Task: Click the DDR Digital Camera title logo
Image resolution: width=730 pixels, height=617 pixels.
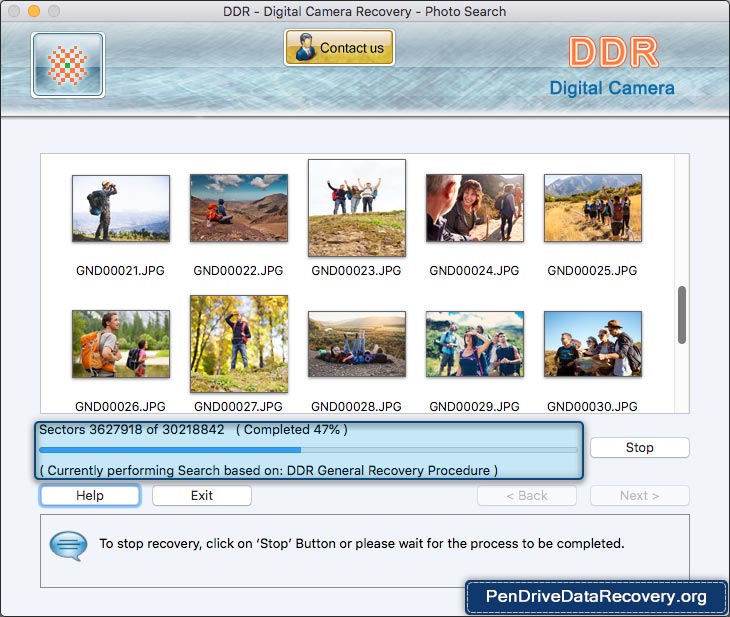Action: [x=612, y=67]
